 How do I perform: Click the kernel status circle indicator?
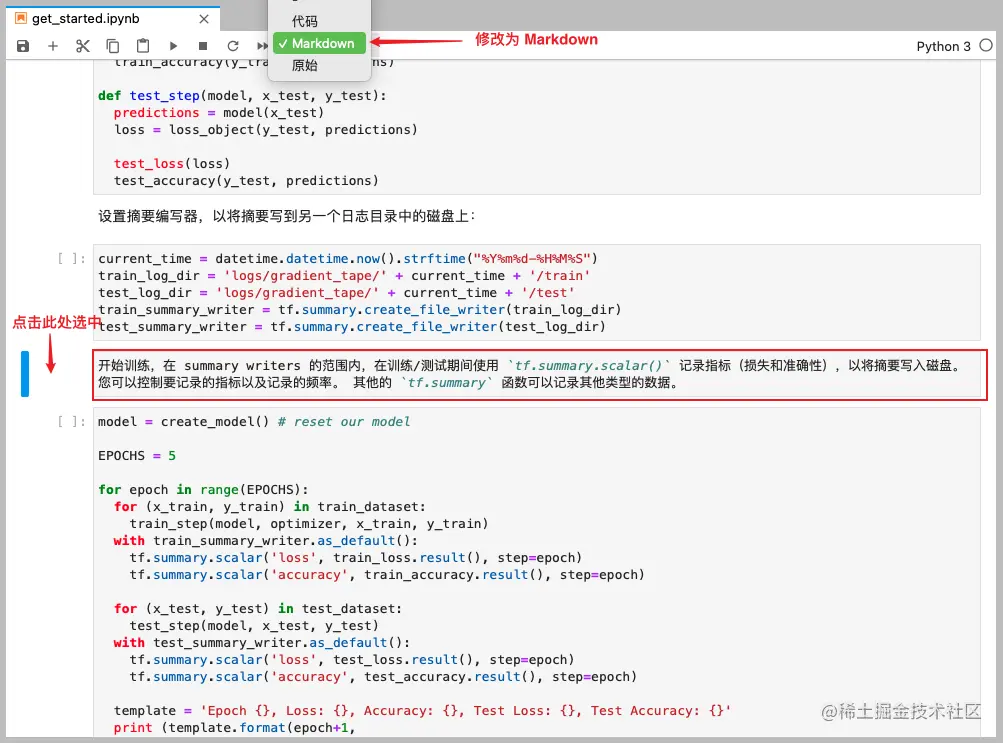point(986,45)
